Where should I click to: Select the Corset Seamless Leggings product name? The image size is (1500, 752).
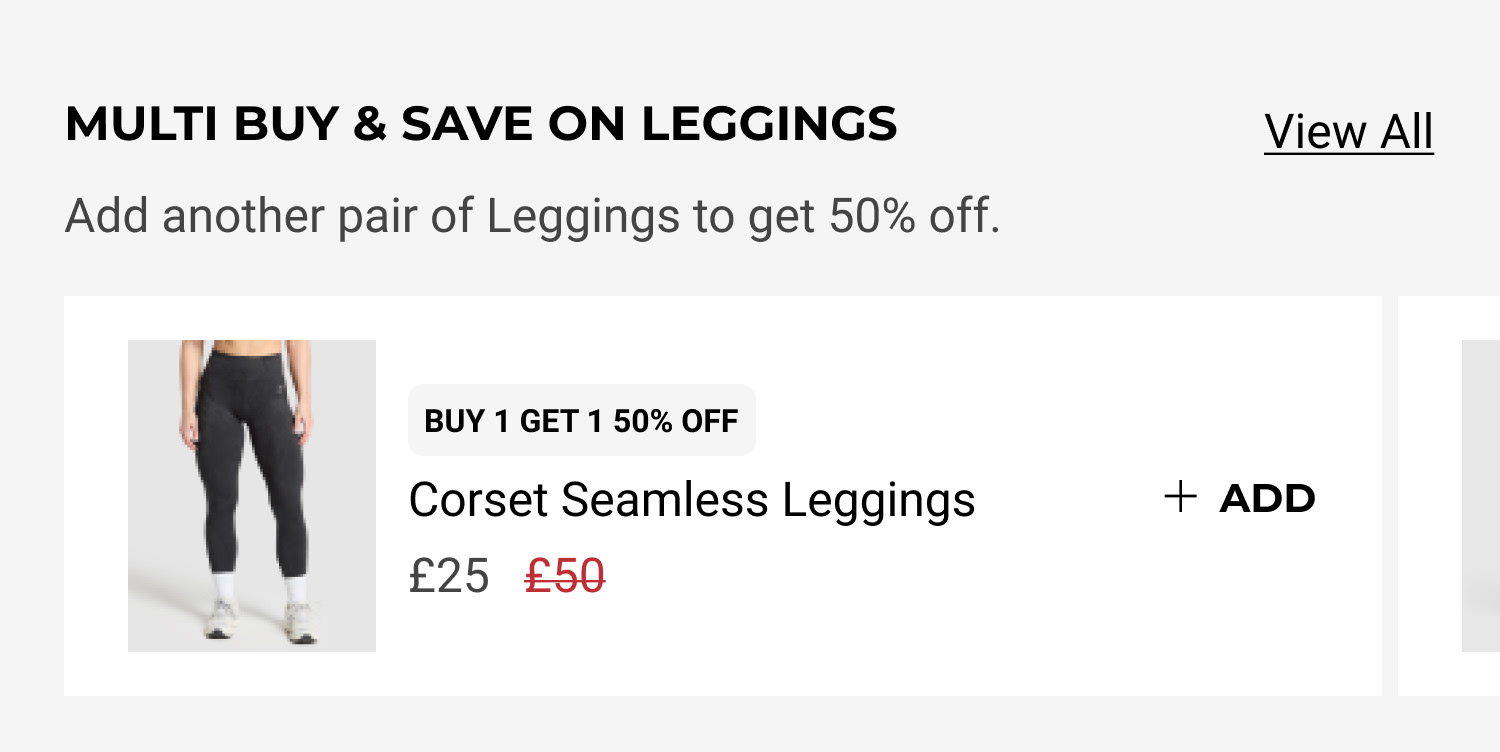pyautogui.click(x=692, y=500)
